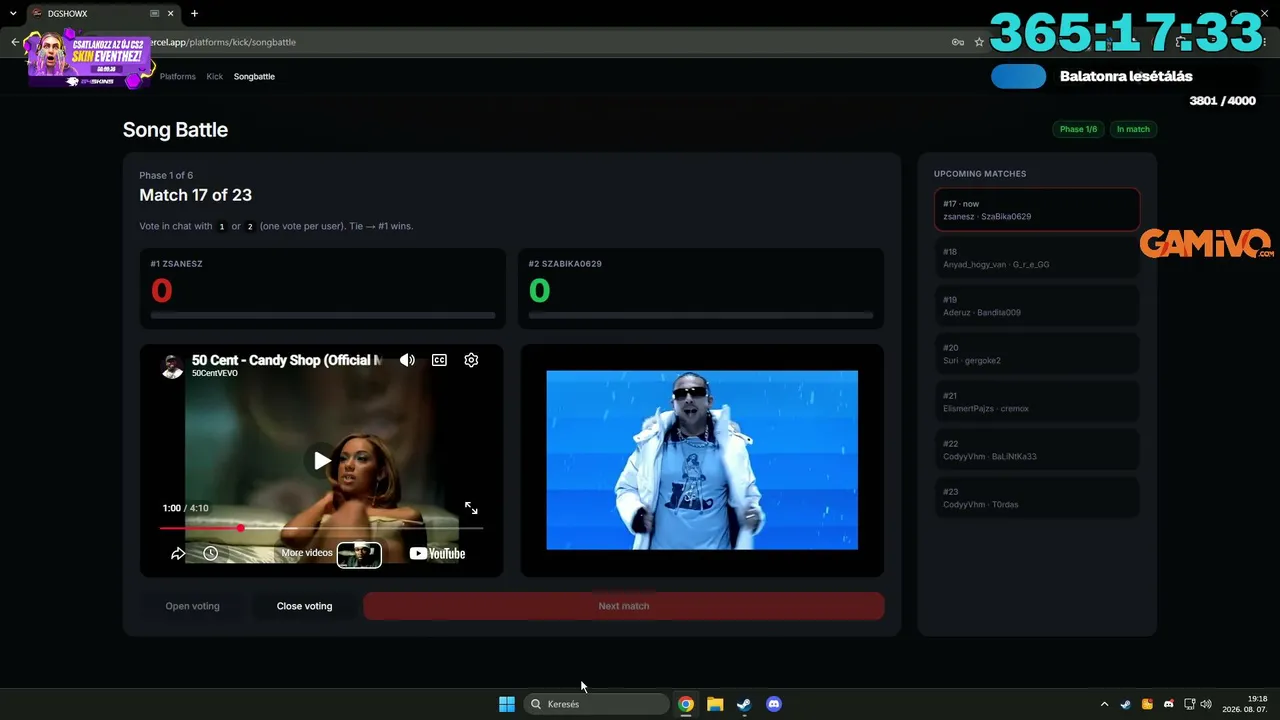Enter fullscreen on the Candy Shop video

pos(471,508)
